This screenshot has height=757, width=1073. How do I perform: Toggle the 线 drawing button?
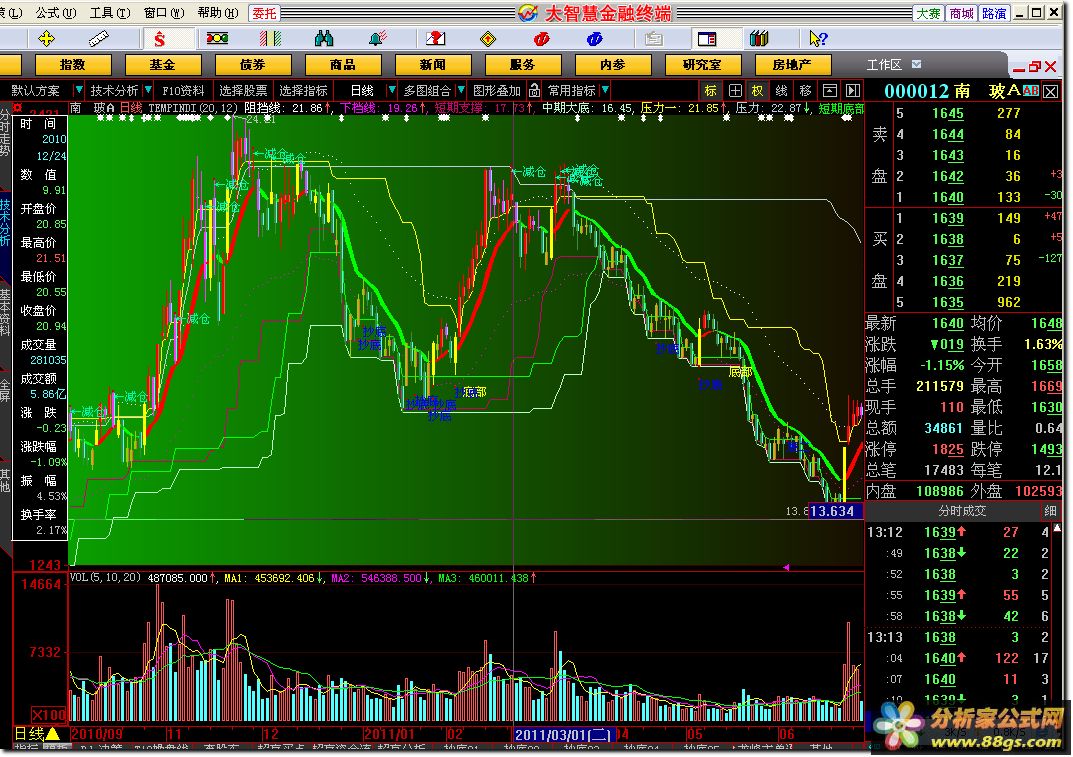pyautogui.click(x=781, y=90)
